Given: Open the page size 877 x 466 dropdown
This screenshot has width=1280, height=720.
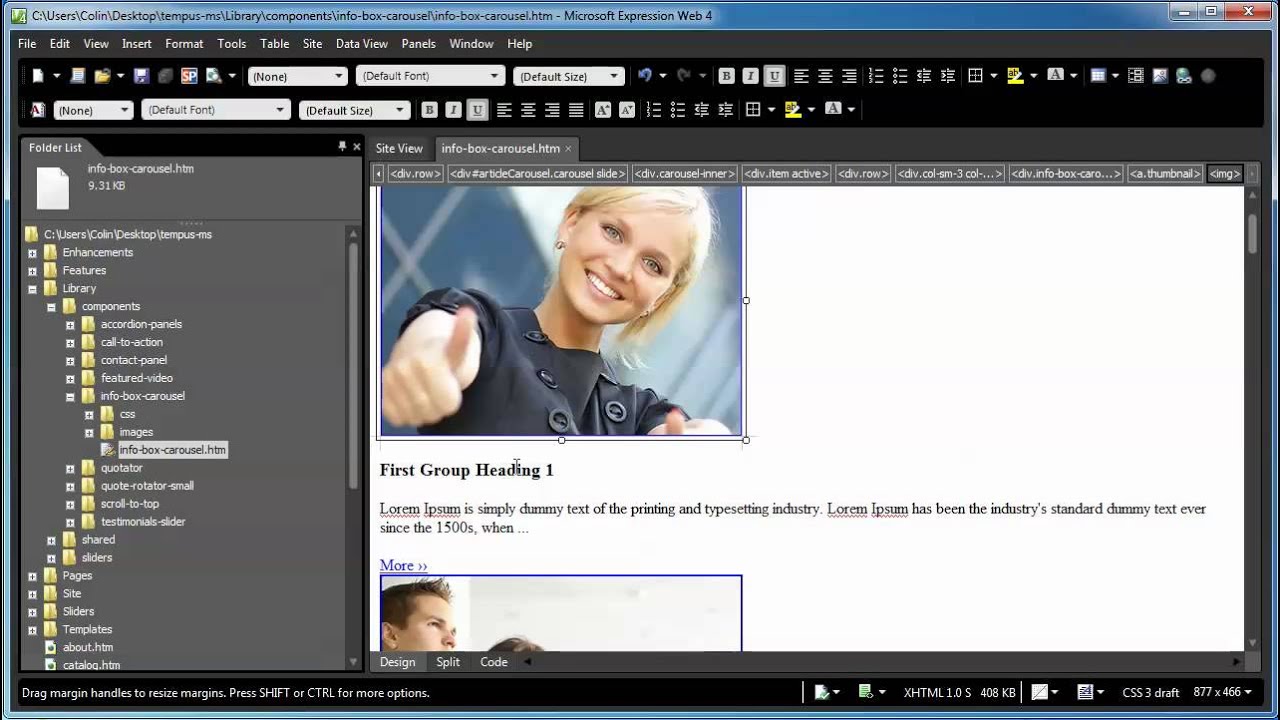Looking at the screenshot, I should point(1222,692).
